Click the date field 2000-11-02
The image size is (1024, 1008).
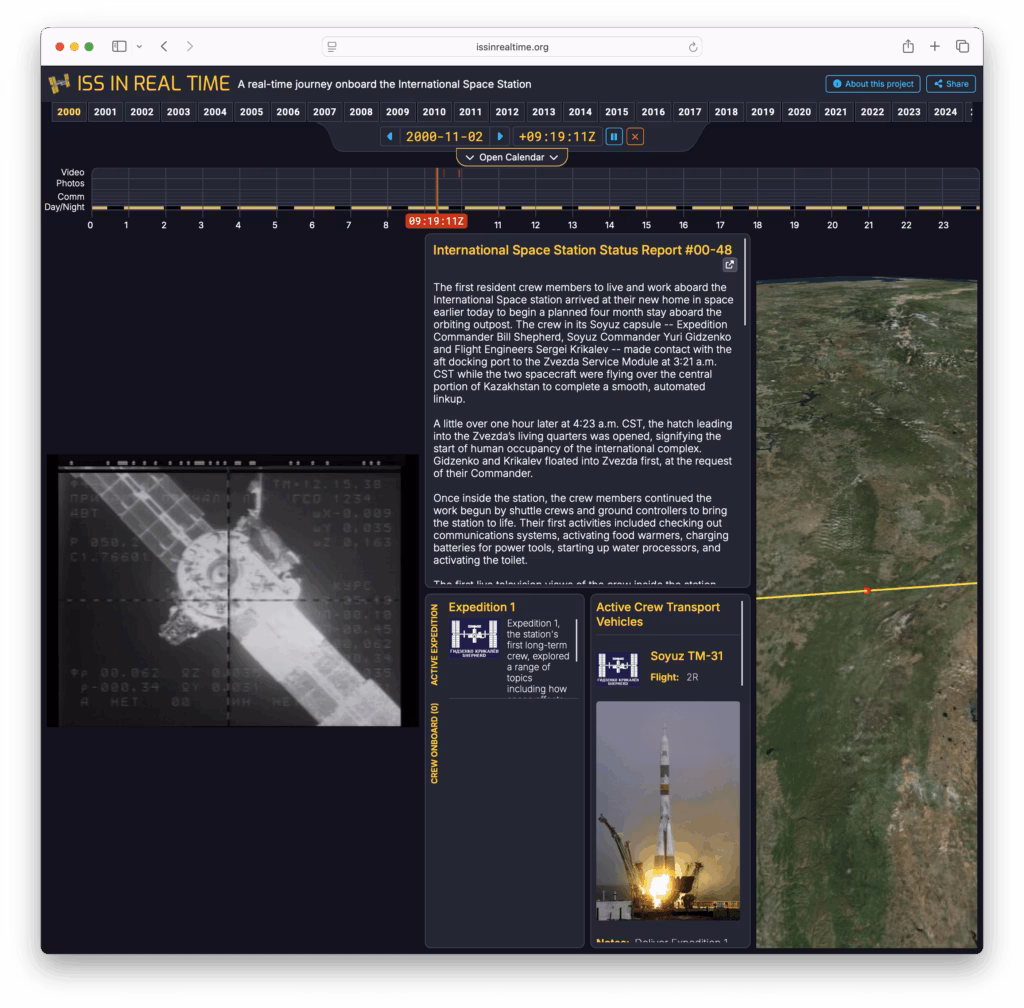[x=445, y=136]
